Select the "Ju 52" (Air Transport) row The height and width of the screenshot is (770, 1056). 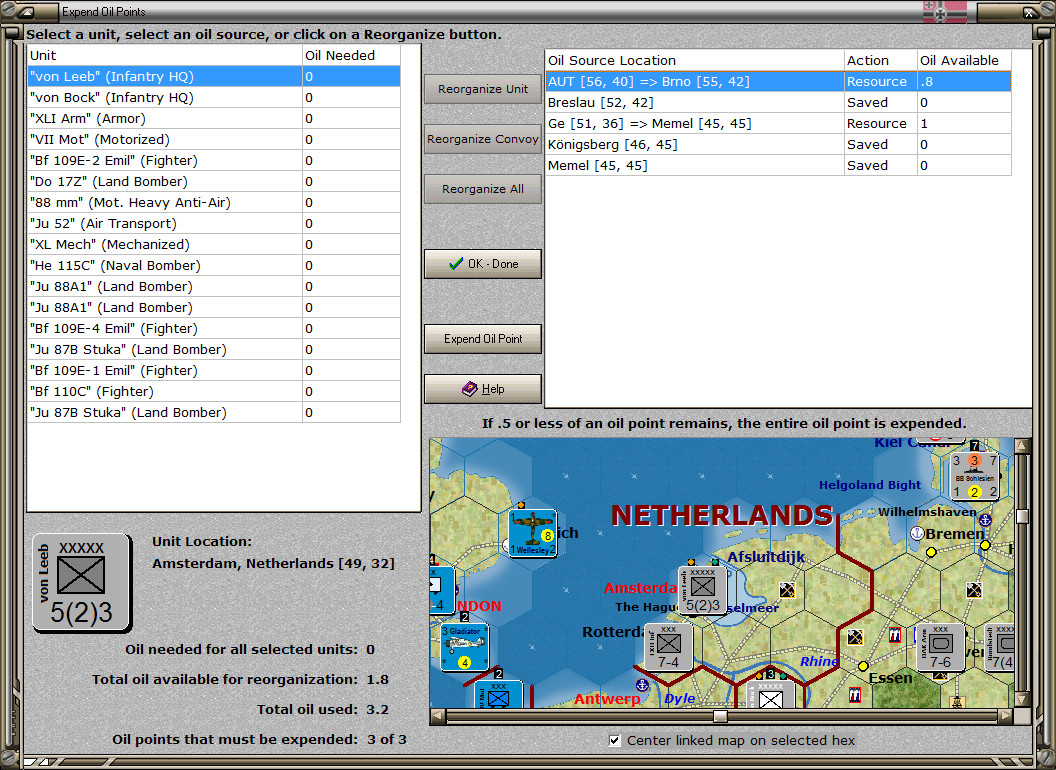point(214,223)
